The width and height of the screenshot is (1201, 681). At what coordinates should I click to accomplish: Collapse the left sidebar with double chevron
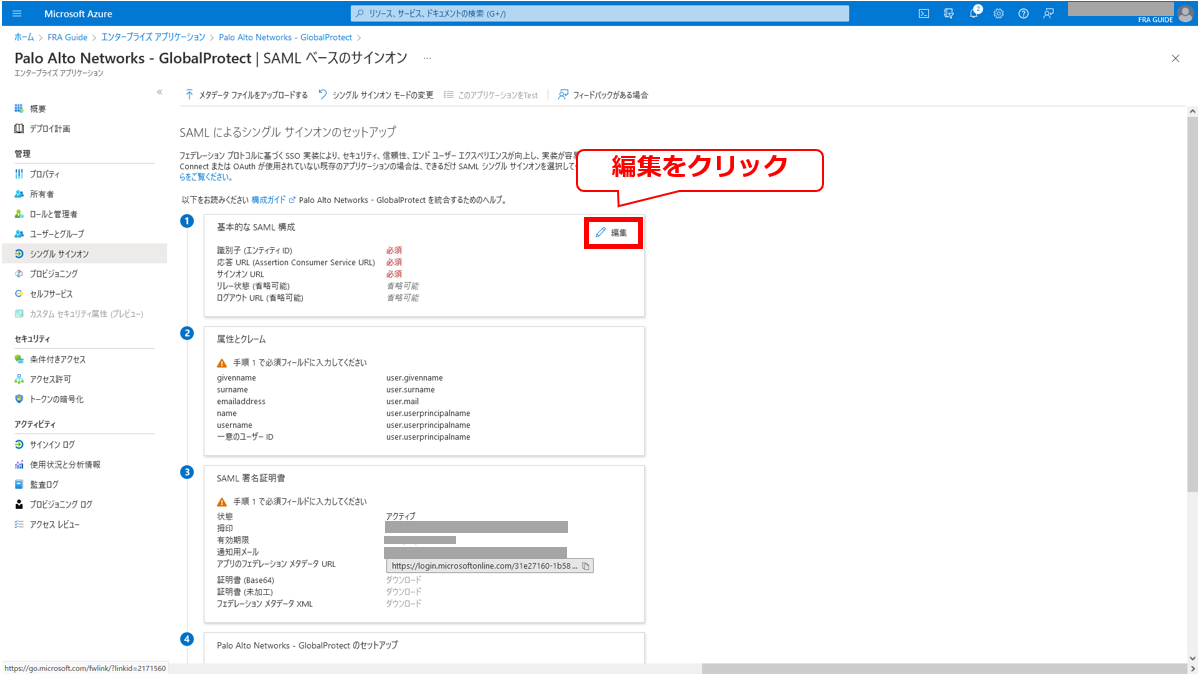159,92
